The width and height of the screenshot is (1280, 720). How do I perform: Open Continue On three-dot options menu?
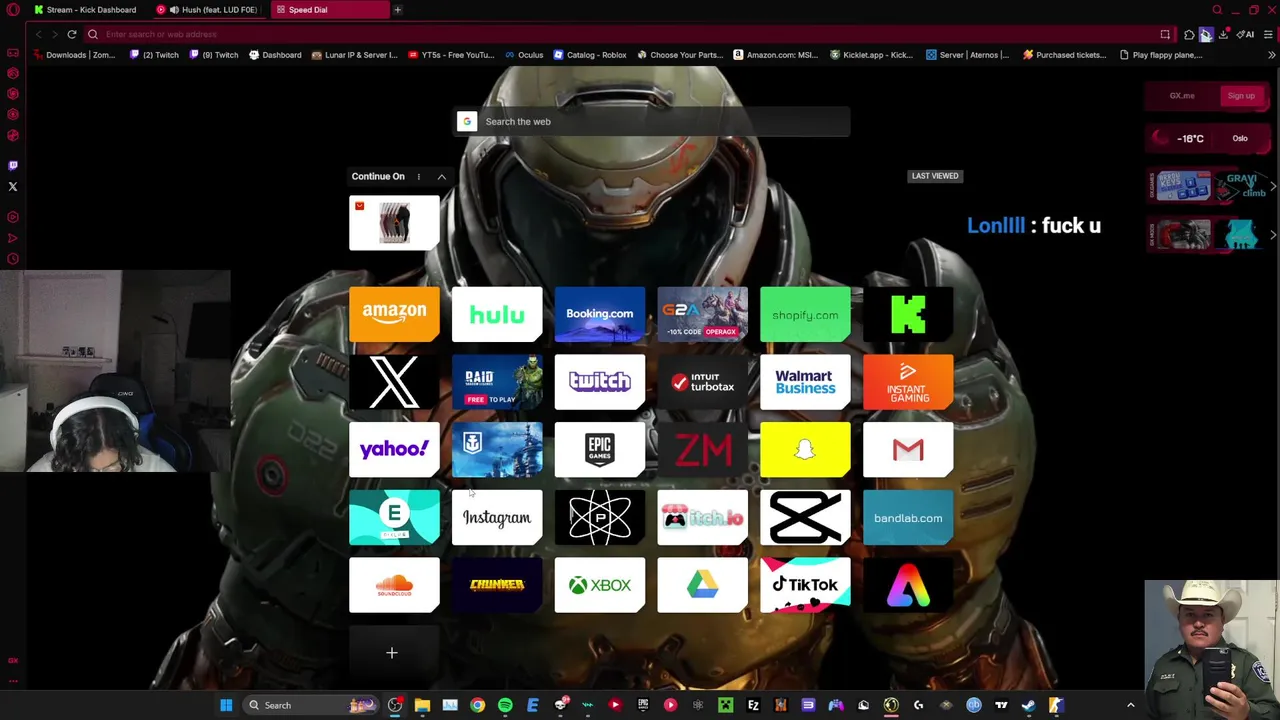(419, 177)
